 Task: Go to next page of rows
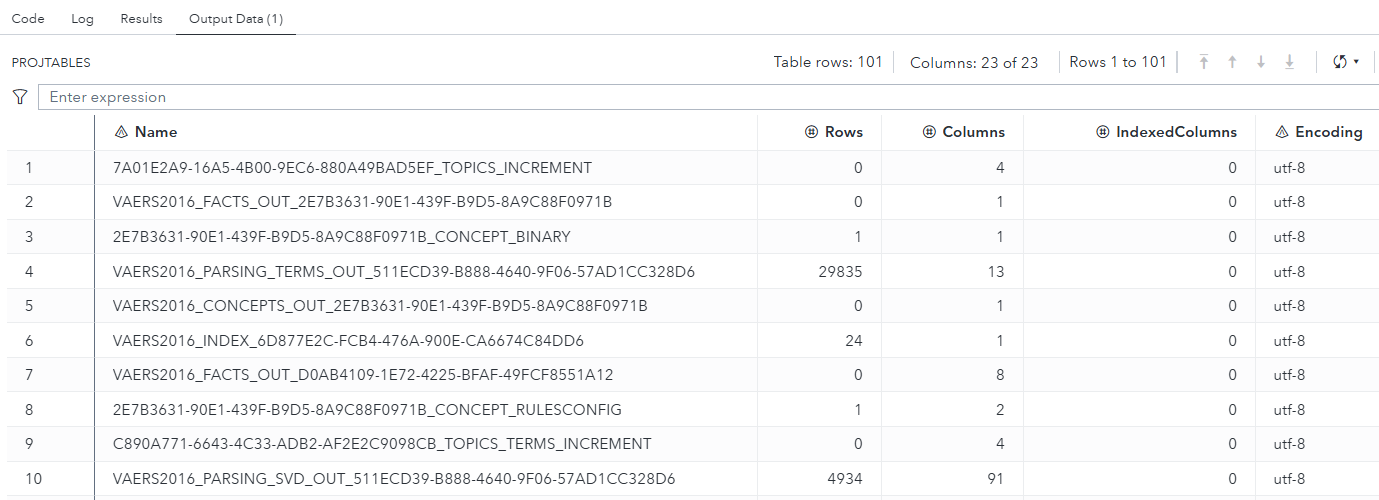[1261, 62]
